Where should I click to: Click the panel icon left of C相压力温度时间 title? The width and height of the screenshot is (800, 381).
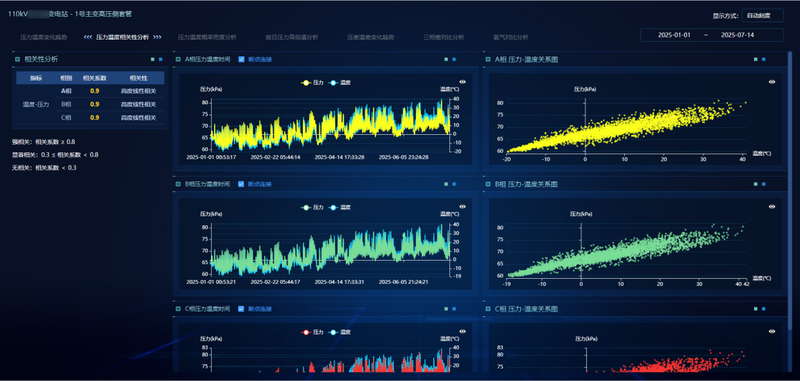[x=178, y=309]
